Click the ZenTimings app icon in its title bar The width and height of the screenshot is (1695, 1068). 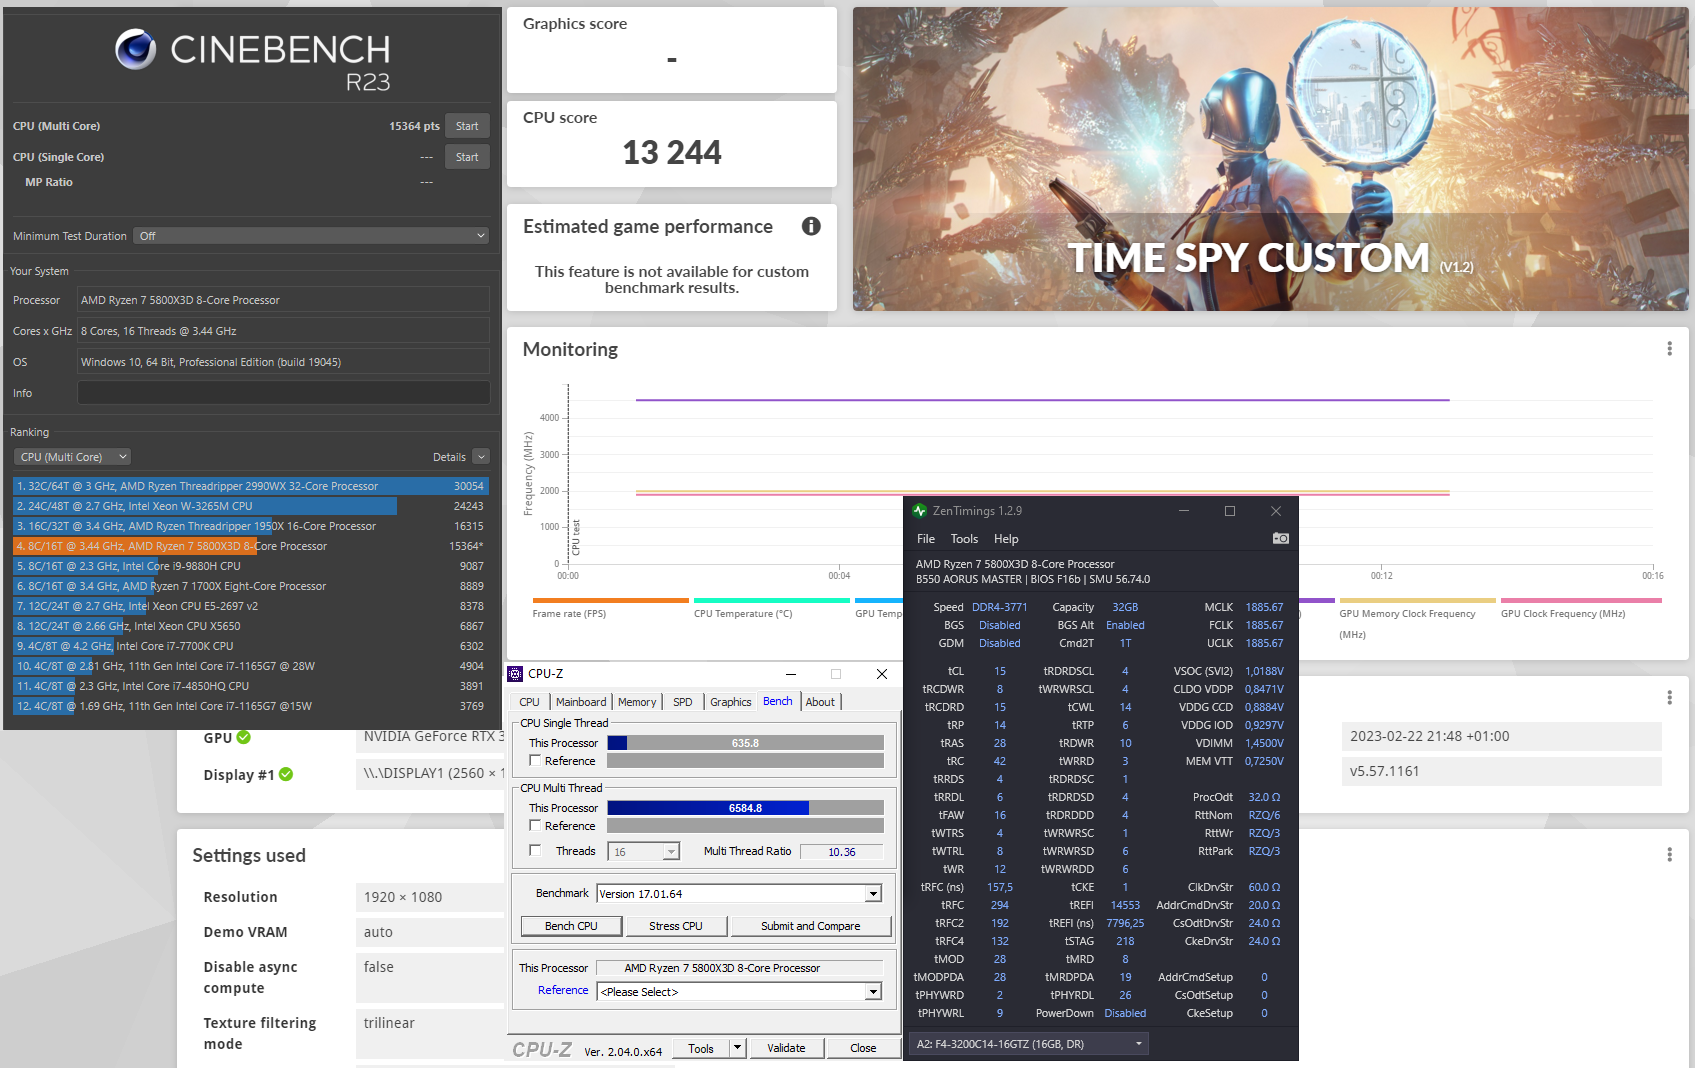tap(920, 511)
